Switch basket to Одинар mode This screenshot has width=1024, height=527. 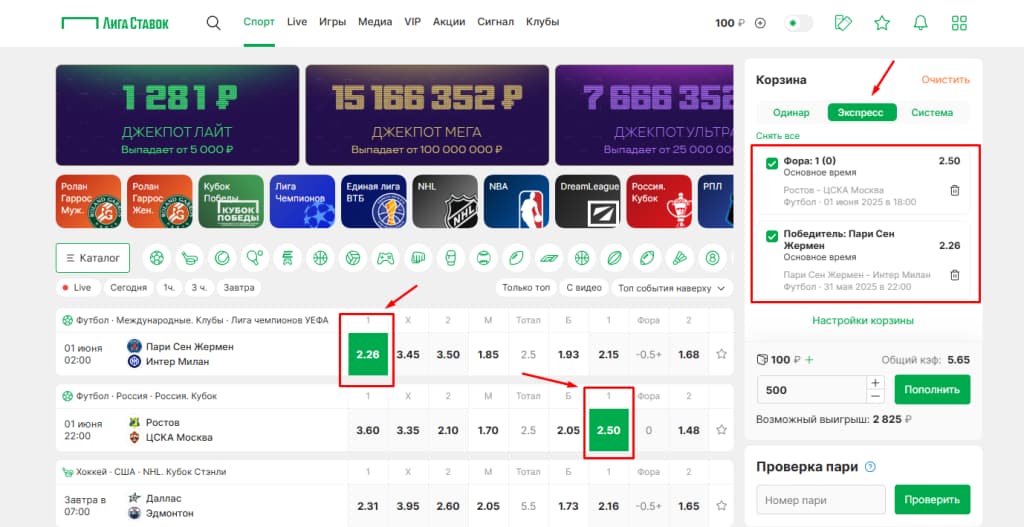coord(791,112)
